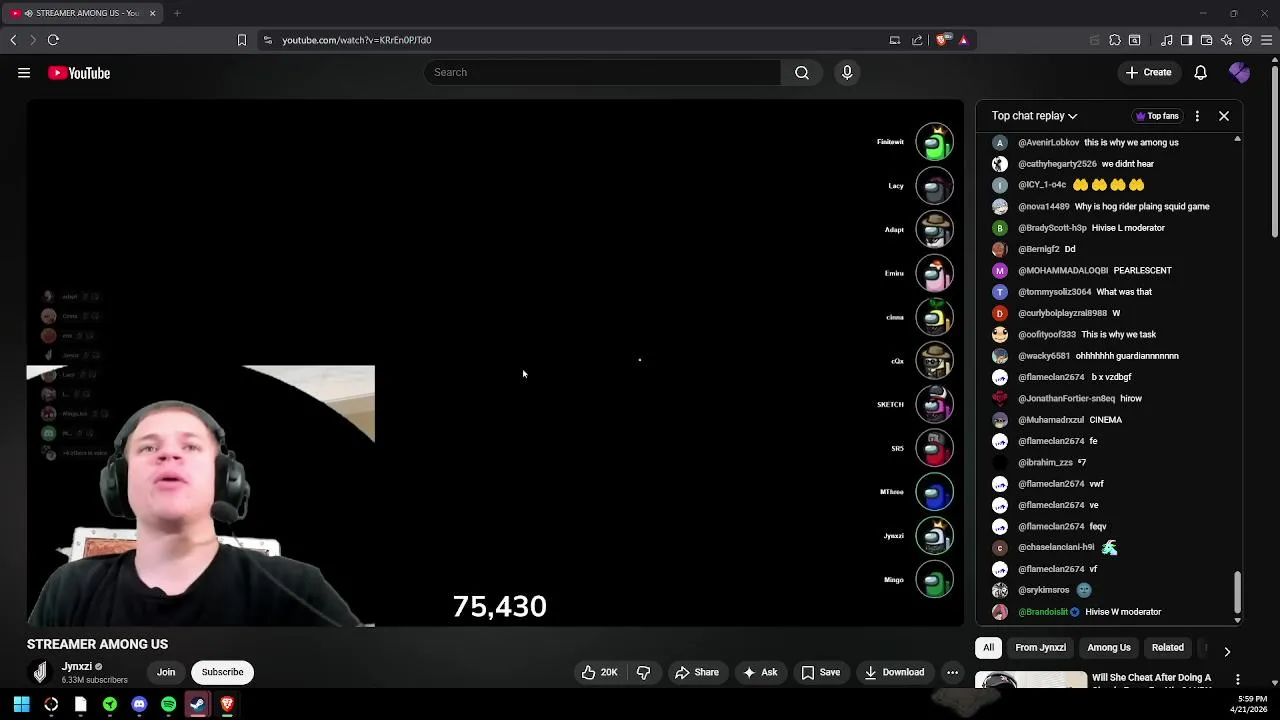The width and height of the screenshot is (1280, 720).
Task: Click the Create button
Action: tap(1148, 72)
